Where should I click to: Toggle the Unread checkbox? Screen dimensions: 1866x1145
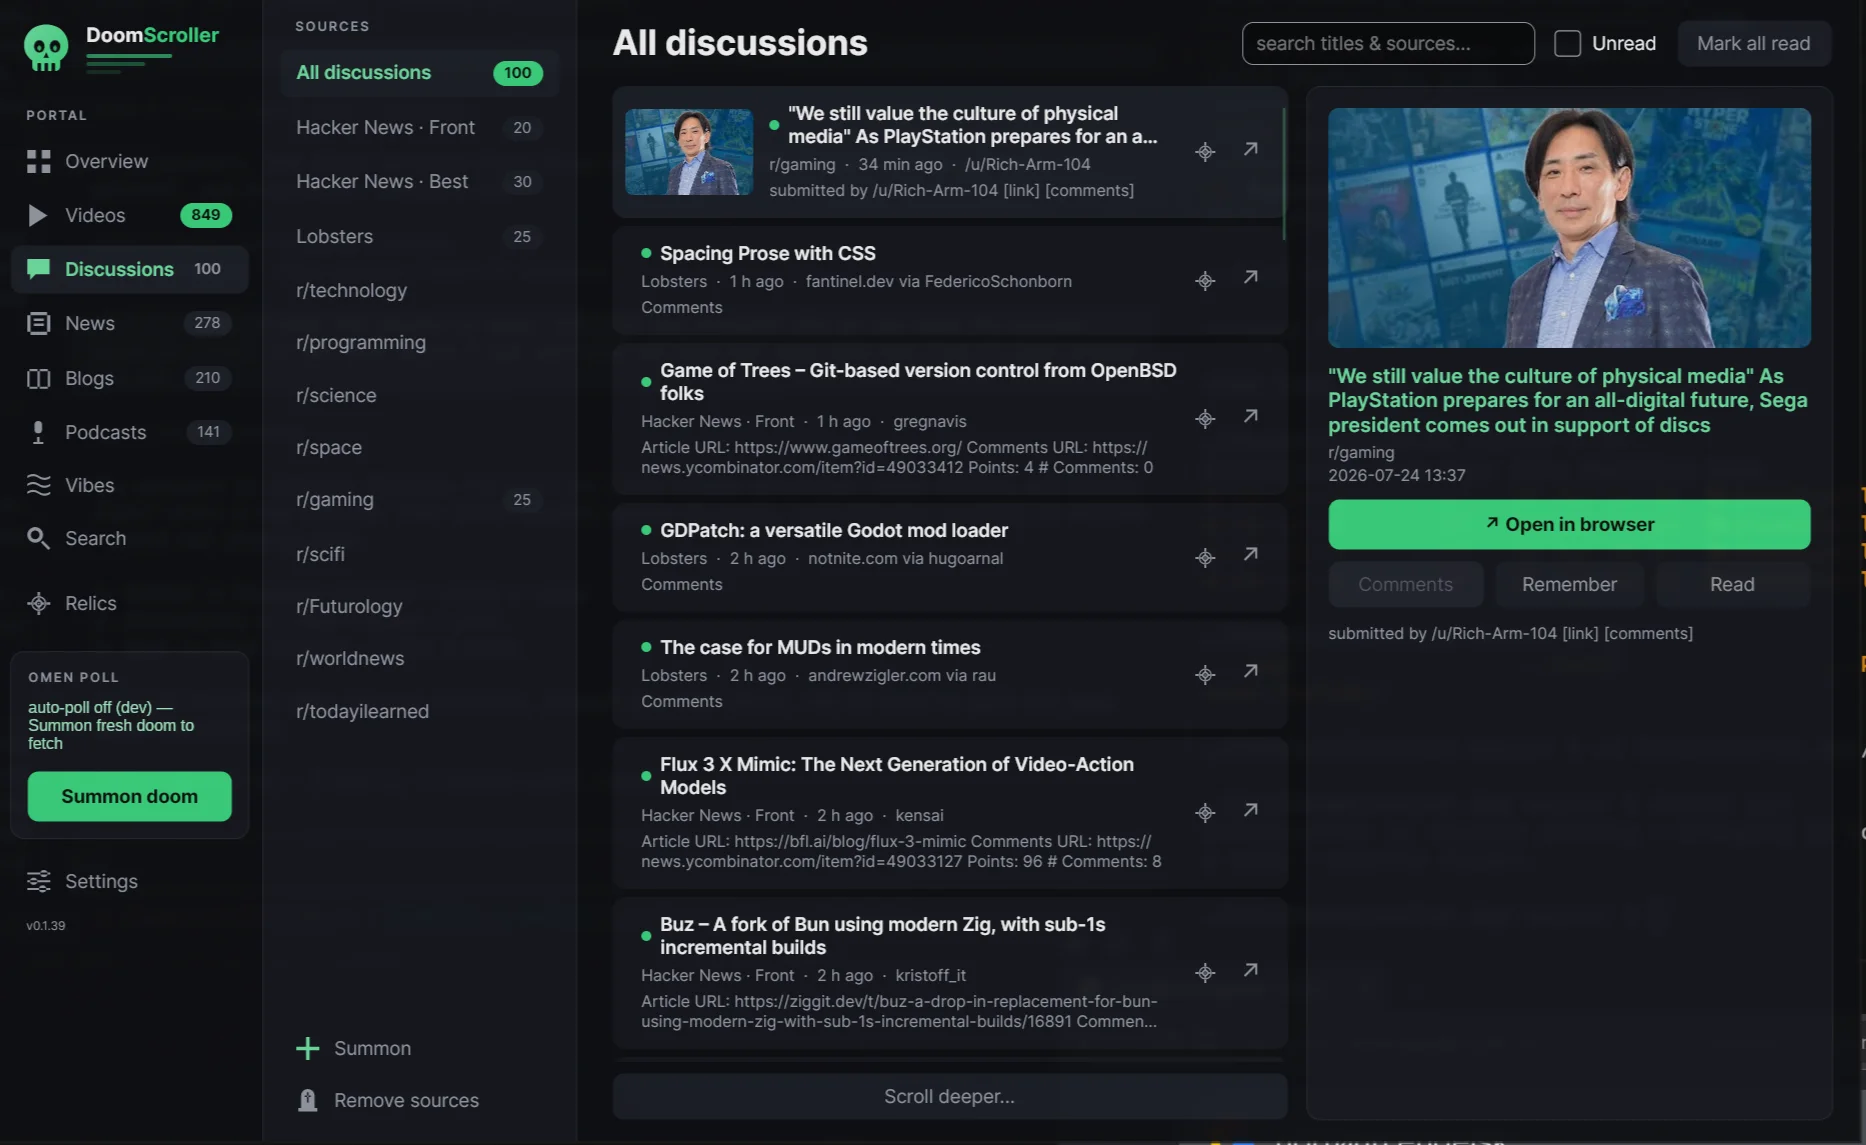pyautogui.click(x=1567, y=43)
